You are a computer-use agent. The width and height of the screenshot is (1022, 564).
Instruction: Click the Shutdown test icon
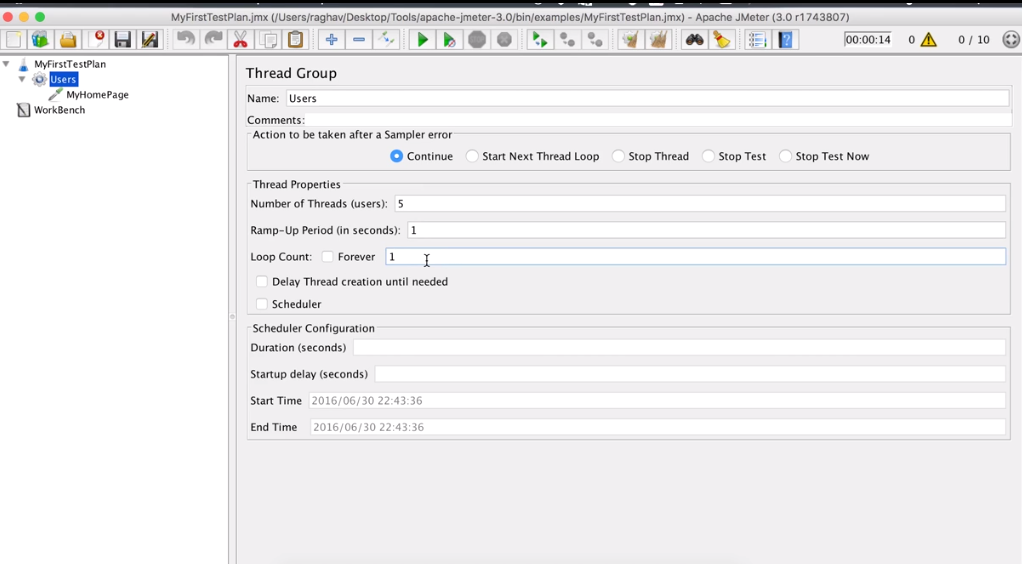[x=504, y=40]
